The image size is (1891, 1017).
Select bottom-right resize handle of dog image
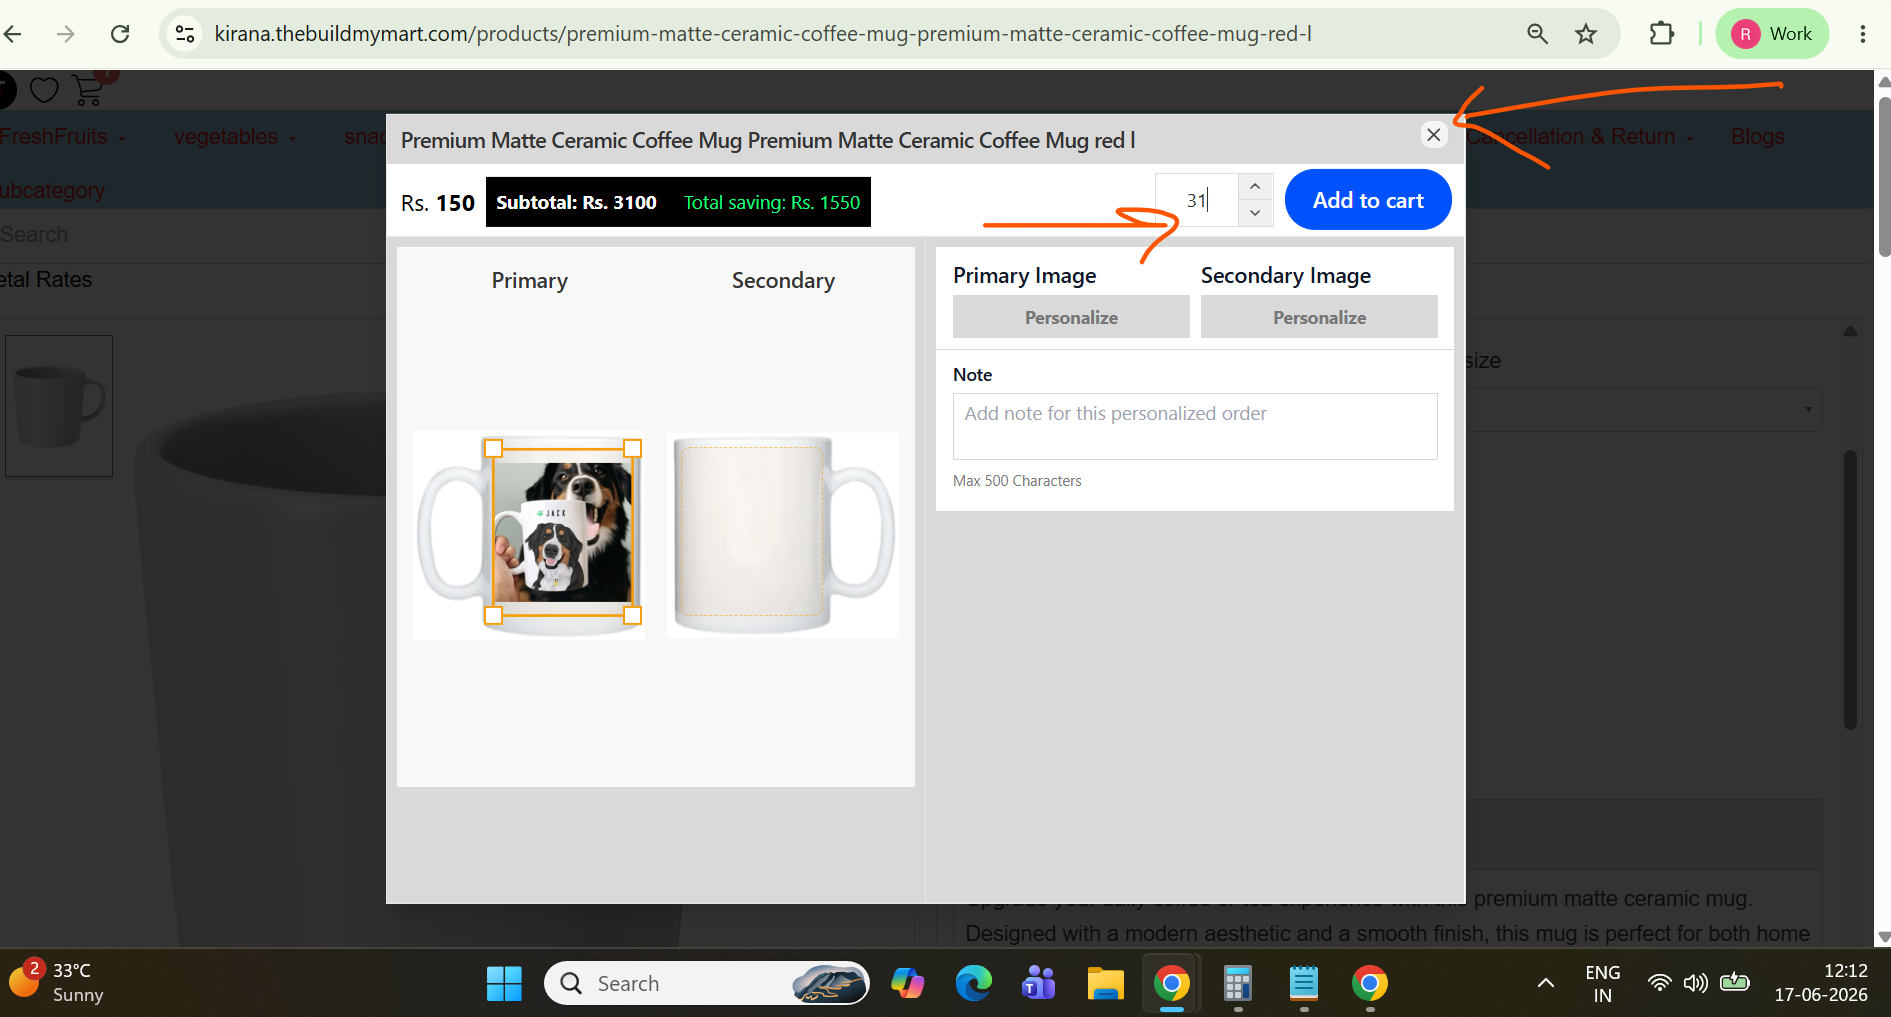(633, 616)
